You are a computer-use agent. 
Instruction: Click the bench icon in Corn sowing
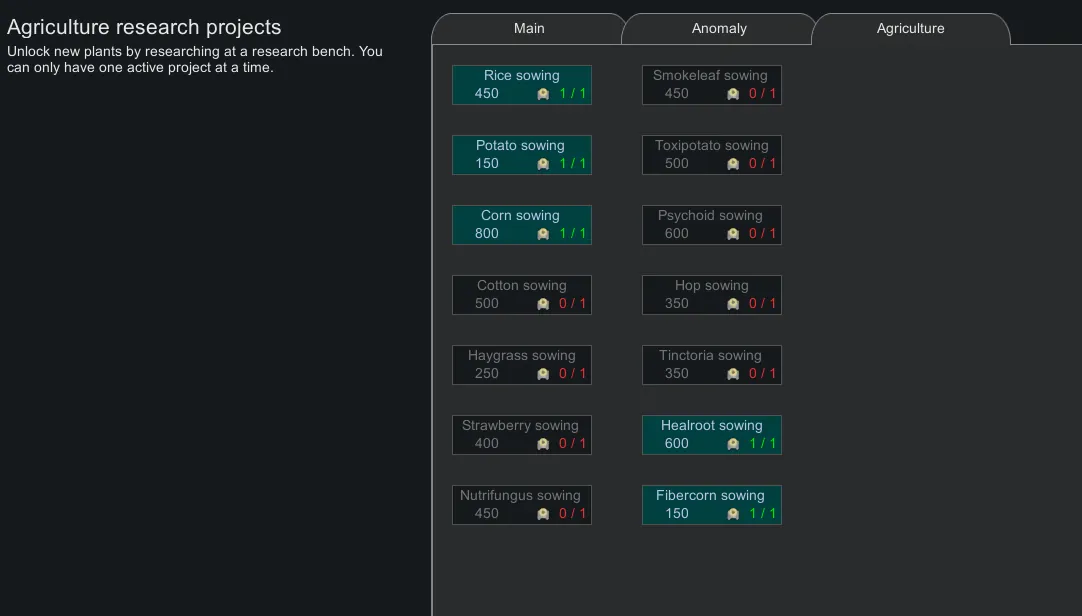click(543, 234)
